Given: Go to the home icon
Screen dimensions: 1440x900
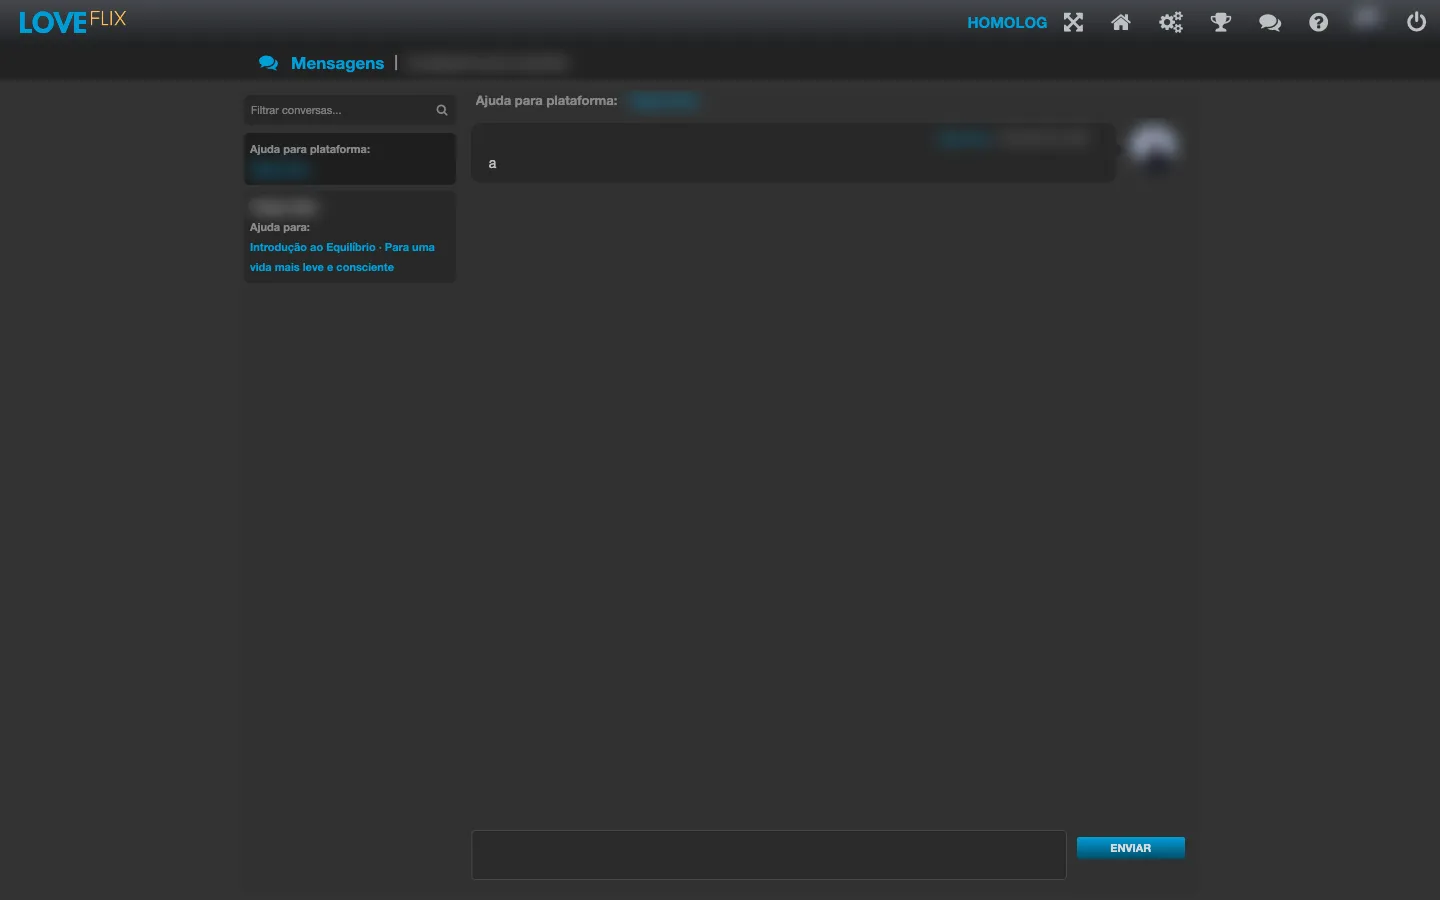Looking at the screenshot, I should pos(1121,22).
